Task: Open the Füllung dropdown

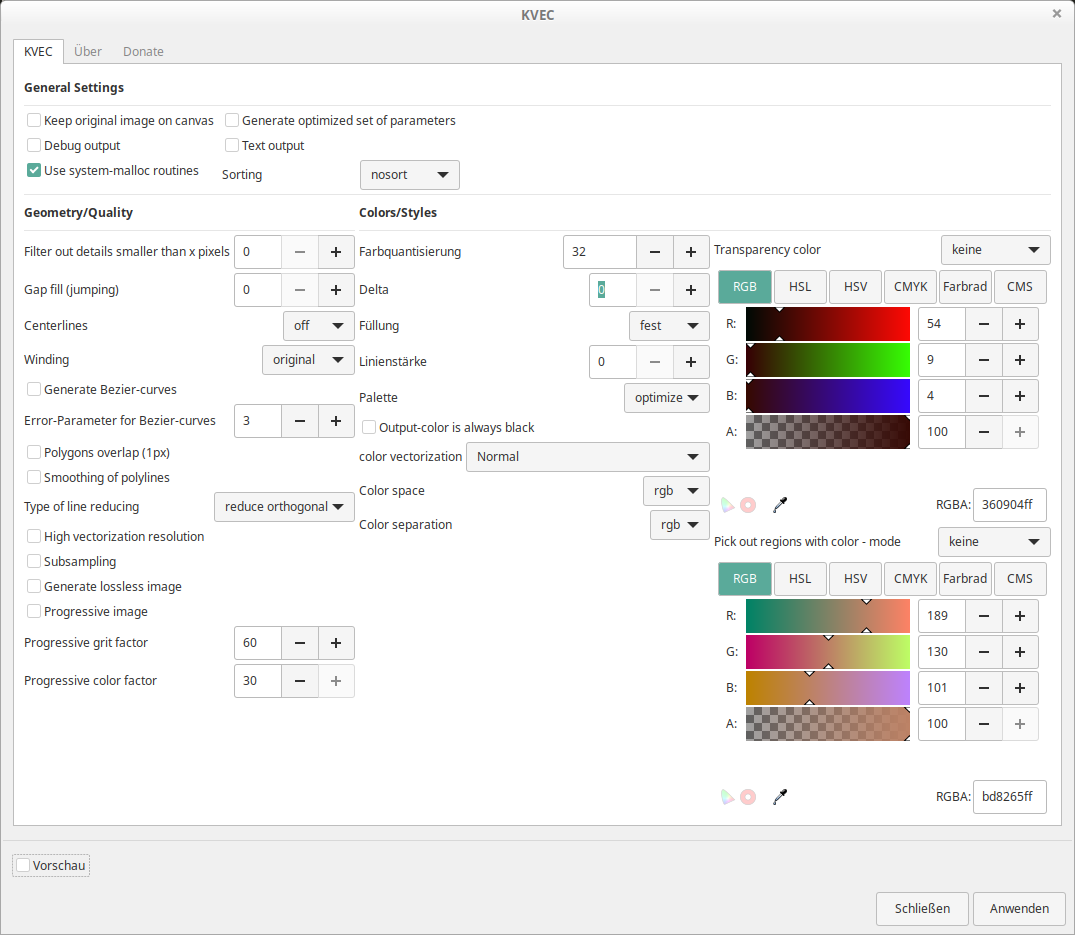Action: (x=669, y=326)
